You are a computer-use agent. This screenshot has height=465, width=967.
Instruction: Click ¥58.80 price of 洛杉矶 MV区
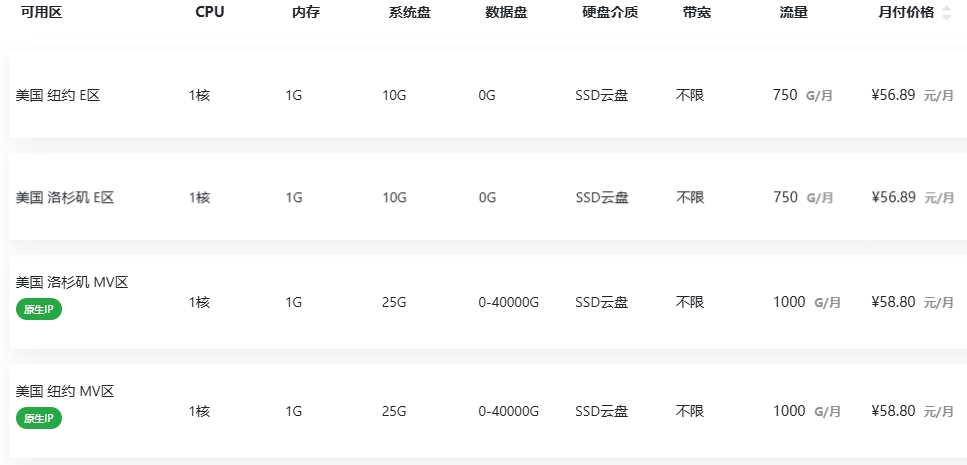click(893, 302)
